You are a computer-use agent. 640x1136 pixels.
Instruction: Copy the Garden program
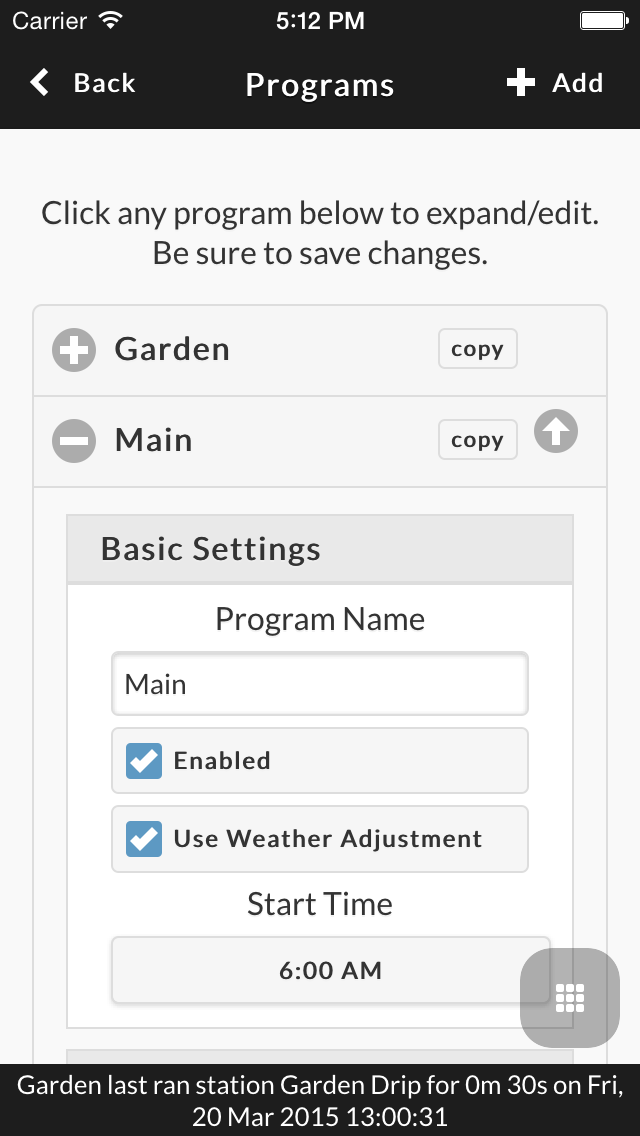(478, 349)
